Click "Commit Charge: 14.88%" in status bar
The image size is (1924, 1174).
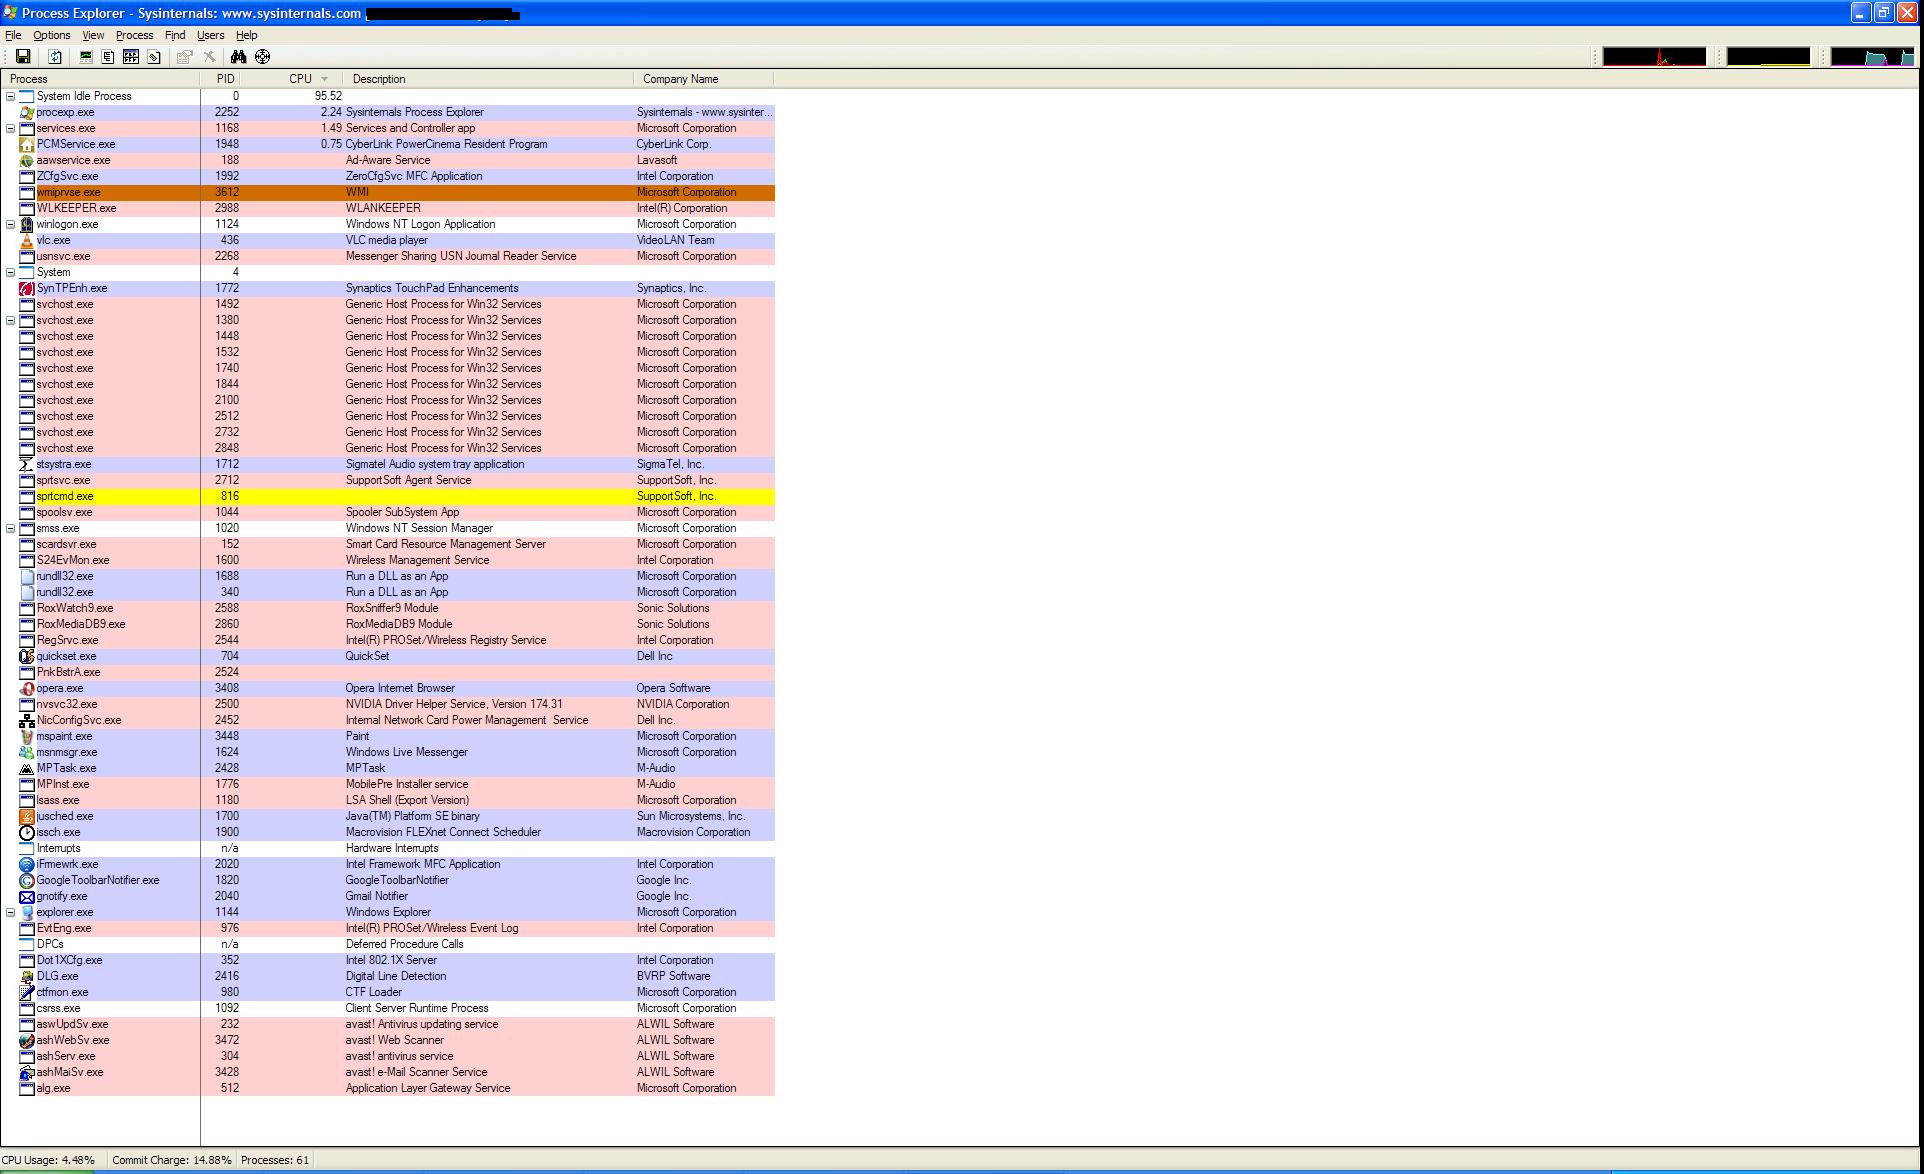click(x=171, y=1160)
